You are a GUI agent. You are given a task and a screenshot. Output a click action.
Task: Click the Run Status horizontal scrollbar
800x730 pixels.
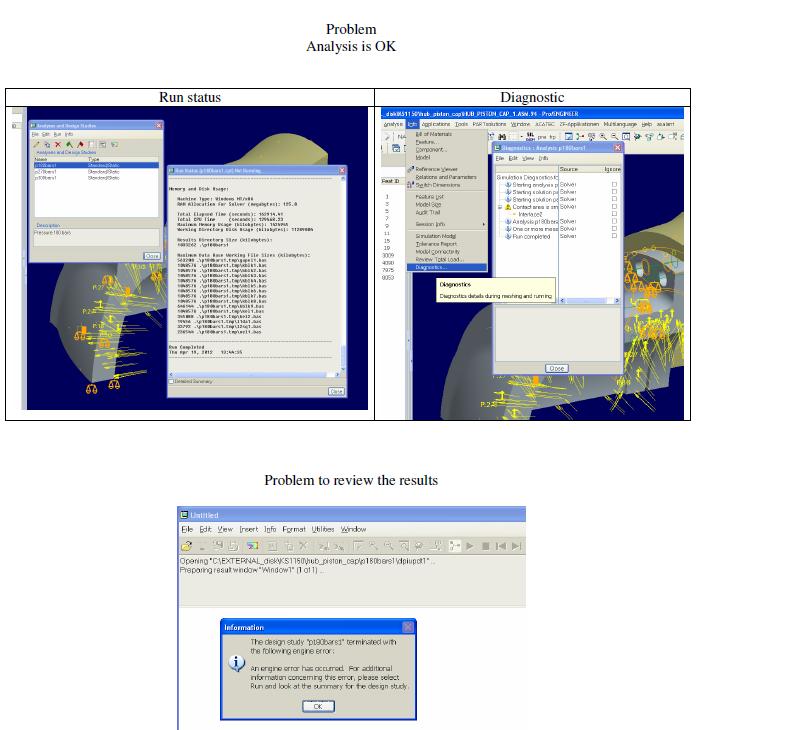[x=254, y=374]
